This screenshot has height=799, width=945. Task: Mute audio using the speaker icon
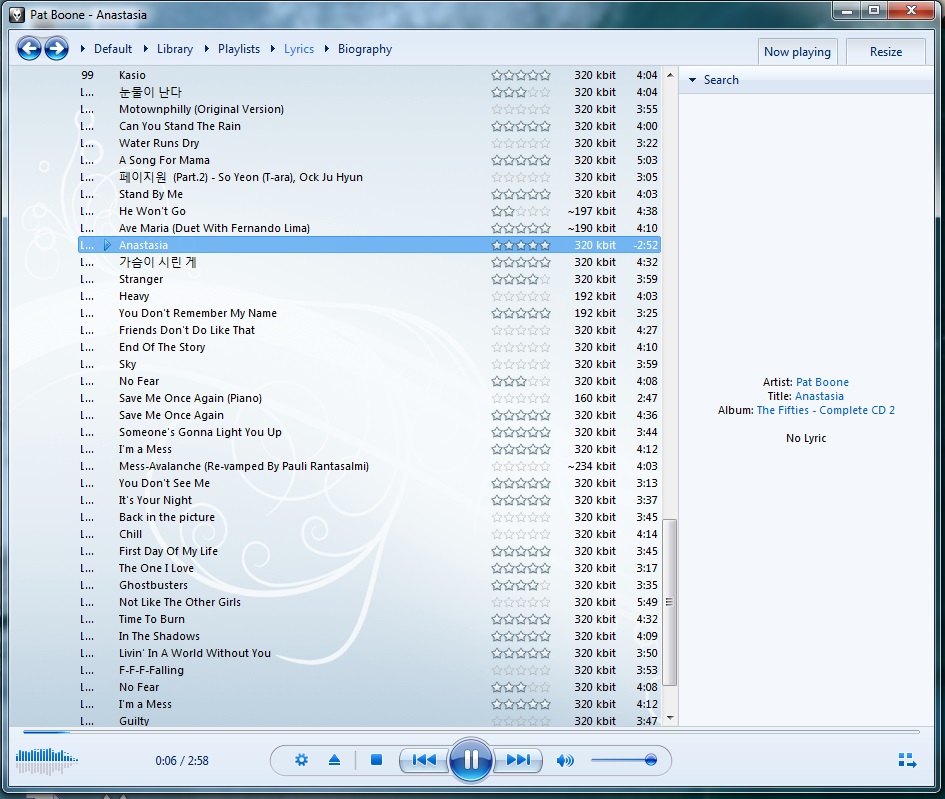565,760
